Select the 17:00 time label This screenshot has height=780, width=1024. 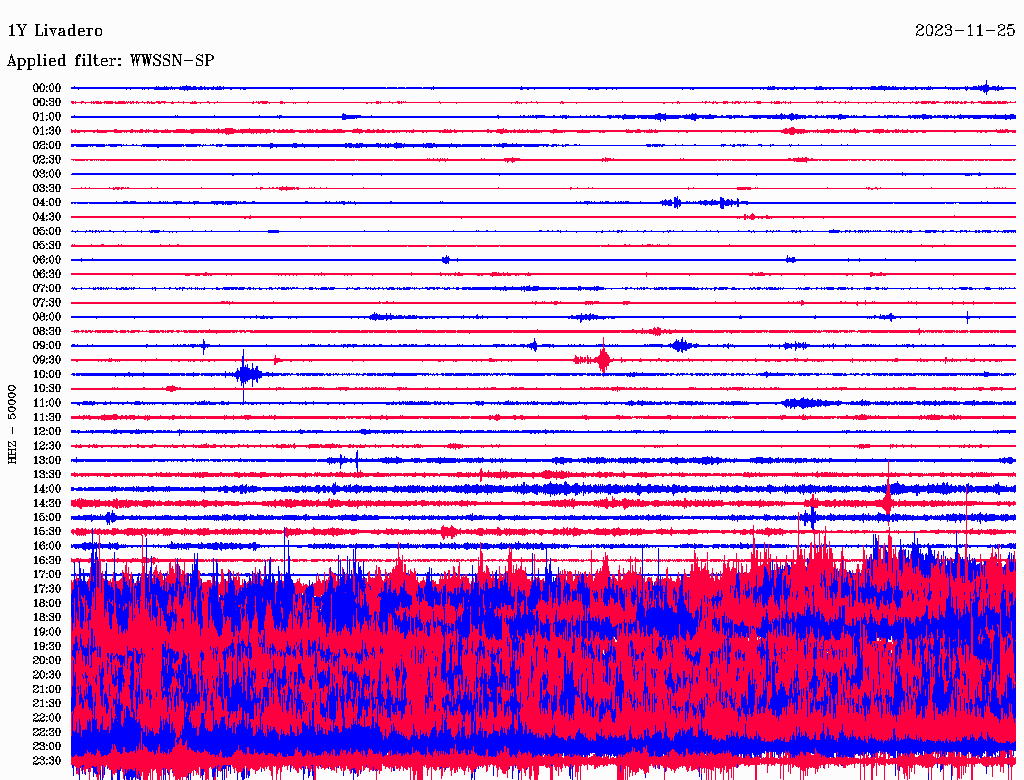pyautogui.click(x=46, y=574)
